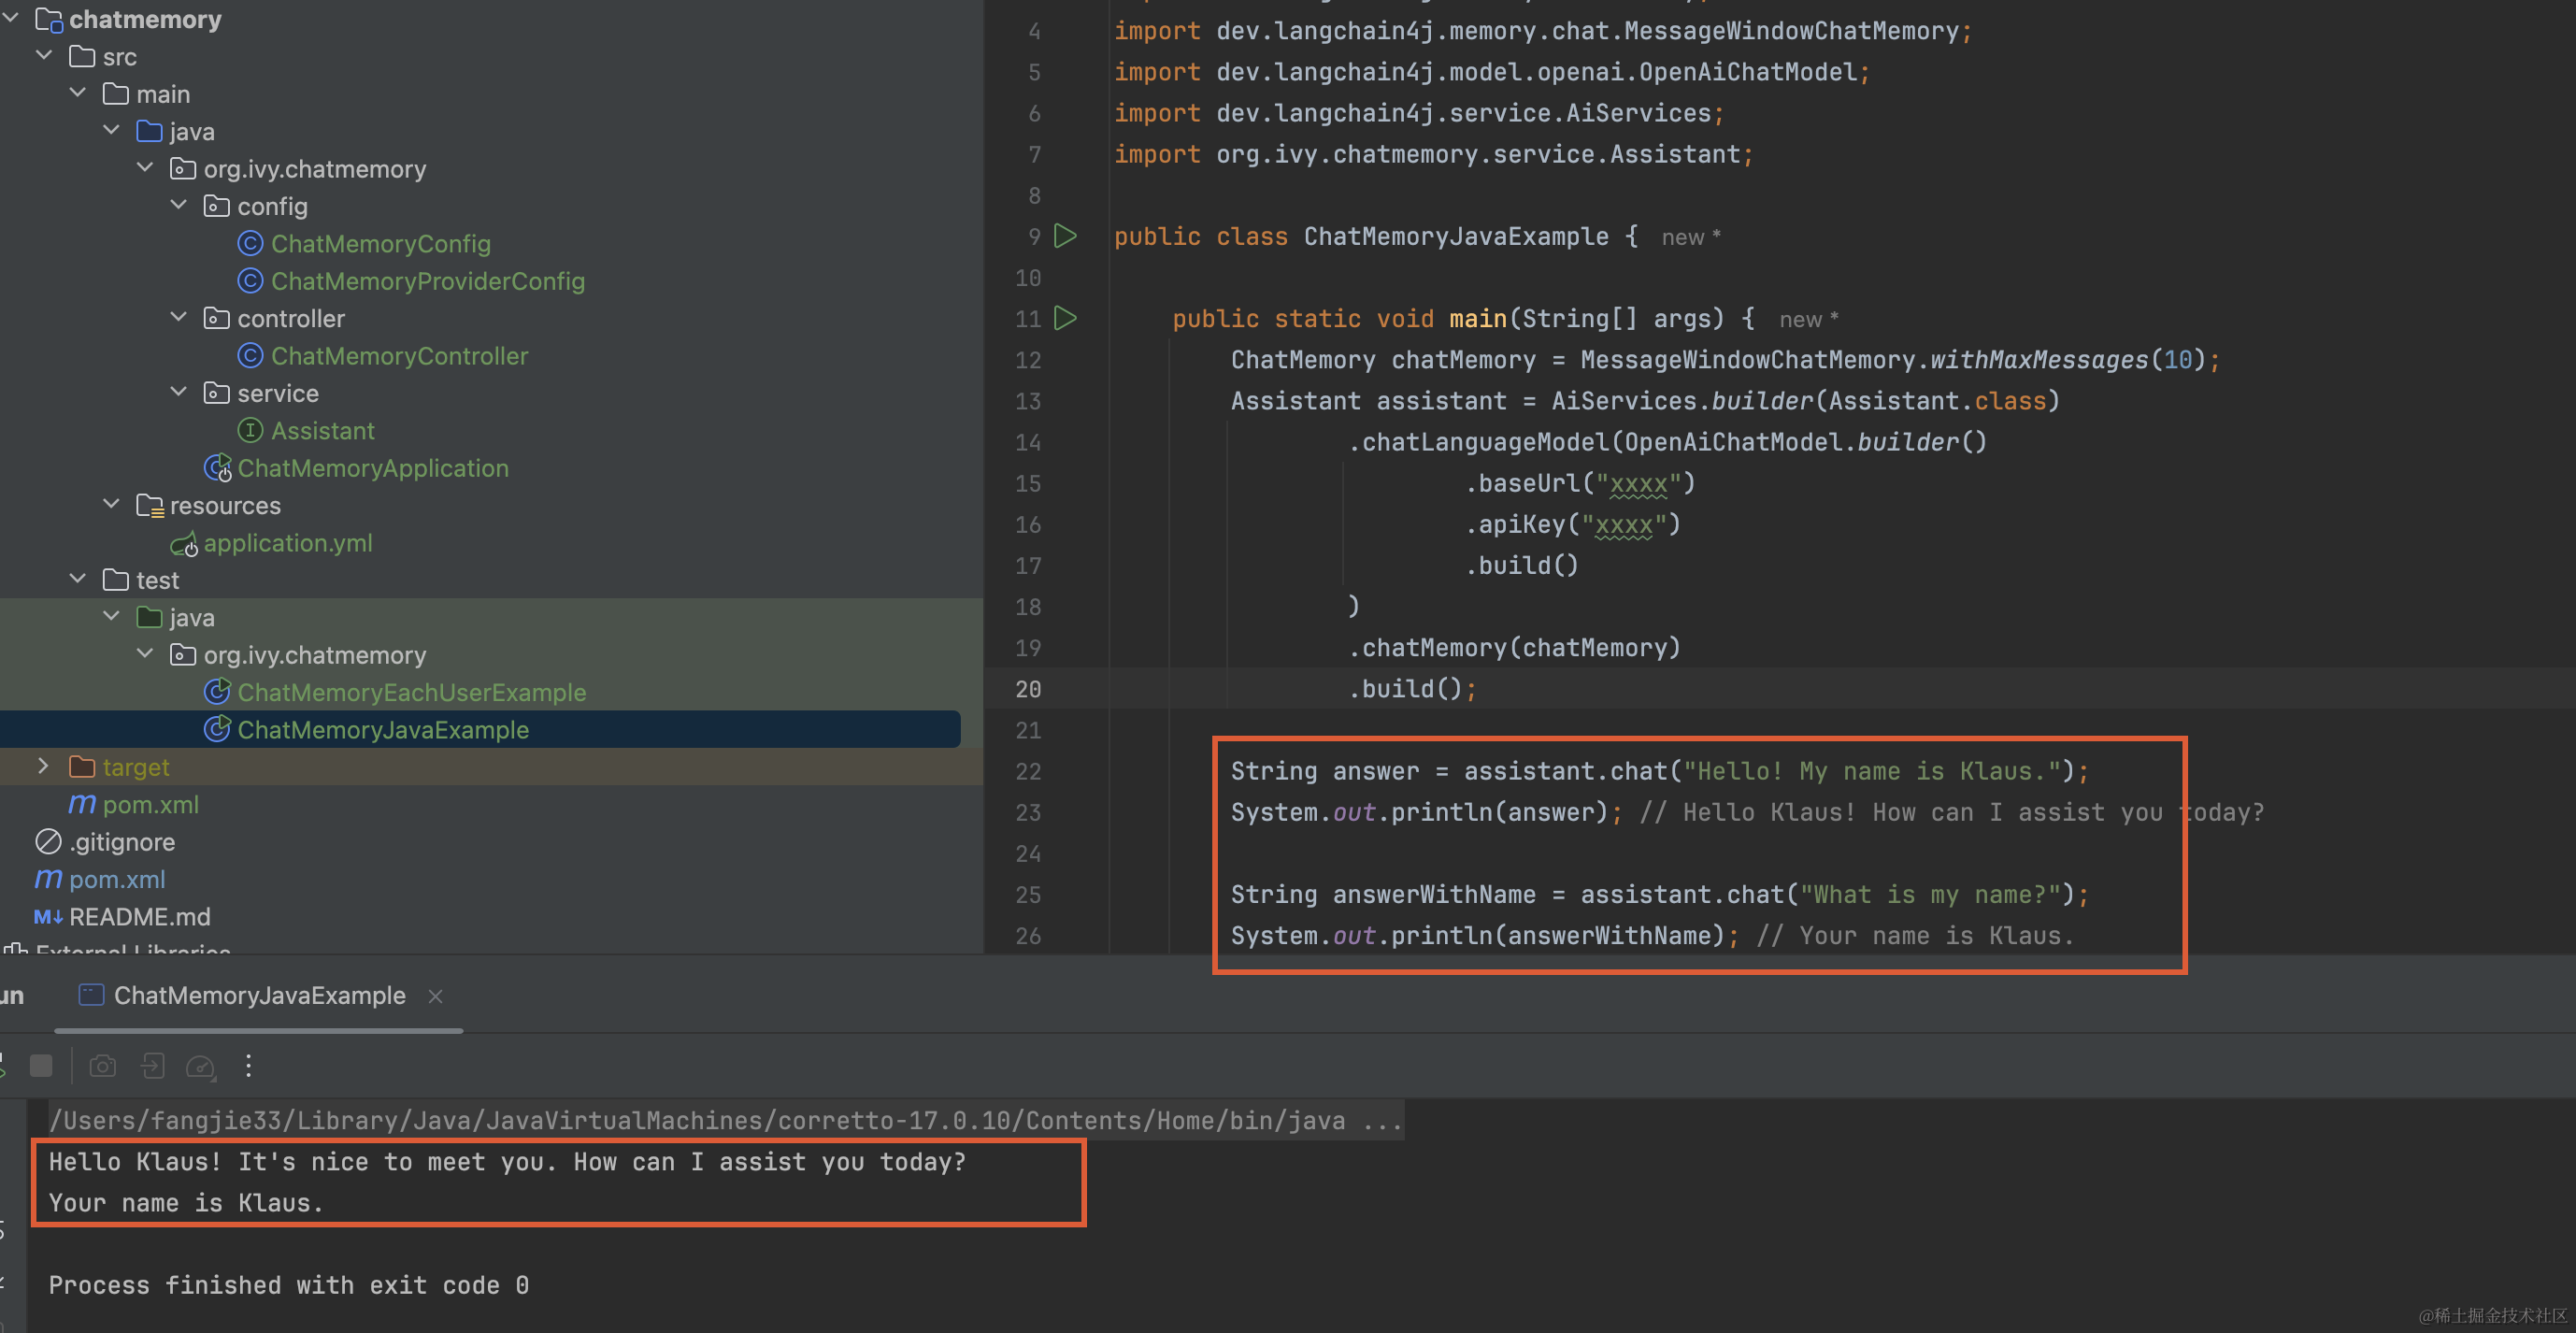Click line number 20 in editor gutter

(1028, 689)
